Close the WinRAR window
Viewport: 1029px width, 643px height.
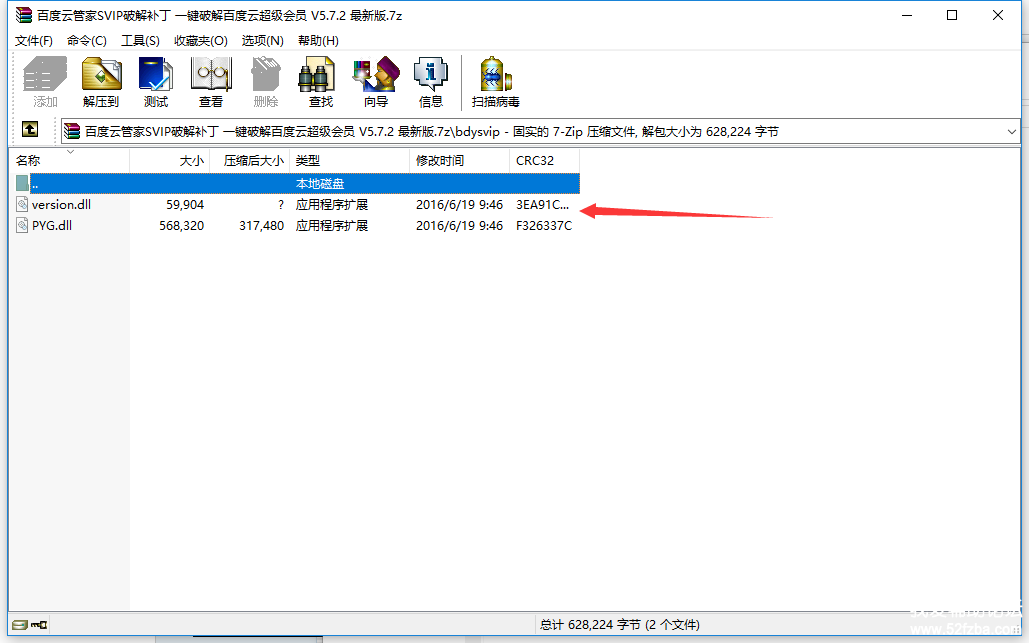[x=998, y=15]
